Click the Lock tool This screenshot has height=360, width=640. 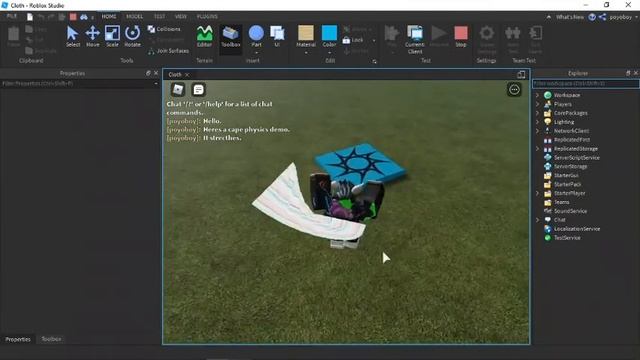pos(353,40)
